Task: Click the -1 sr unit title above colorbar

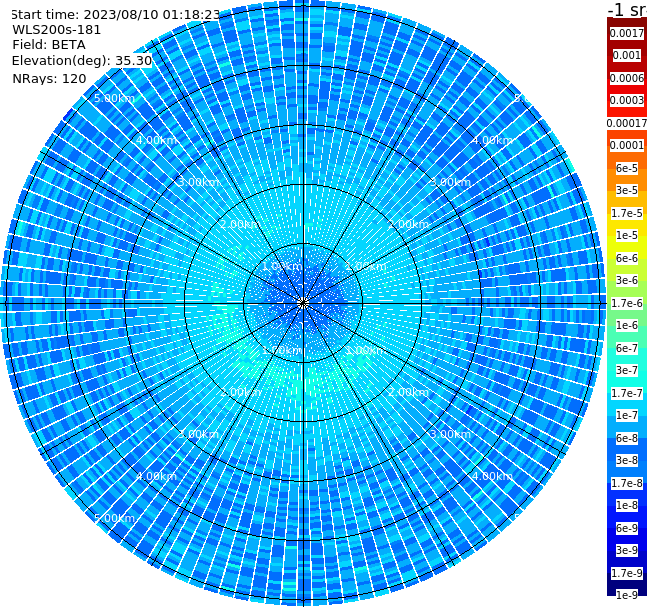Action: [x=627, y=9]
